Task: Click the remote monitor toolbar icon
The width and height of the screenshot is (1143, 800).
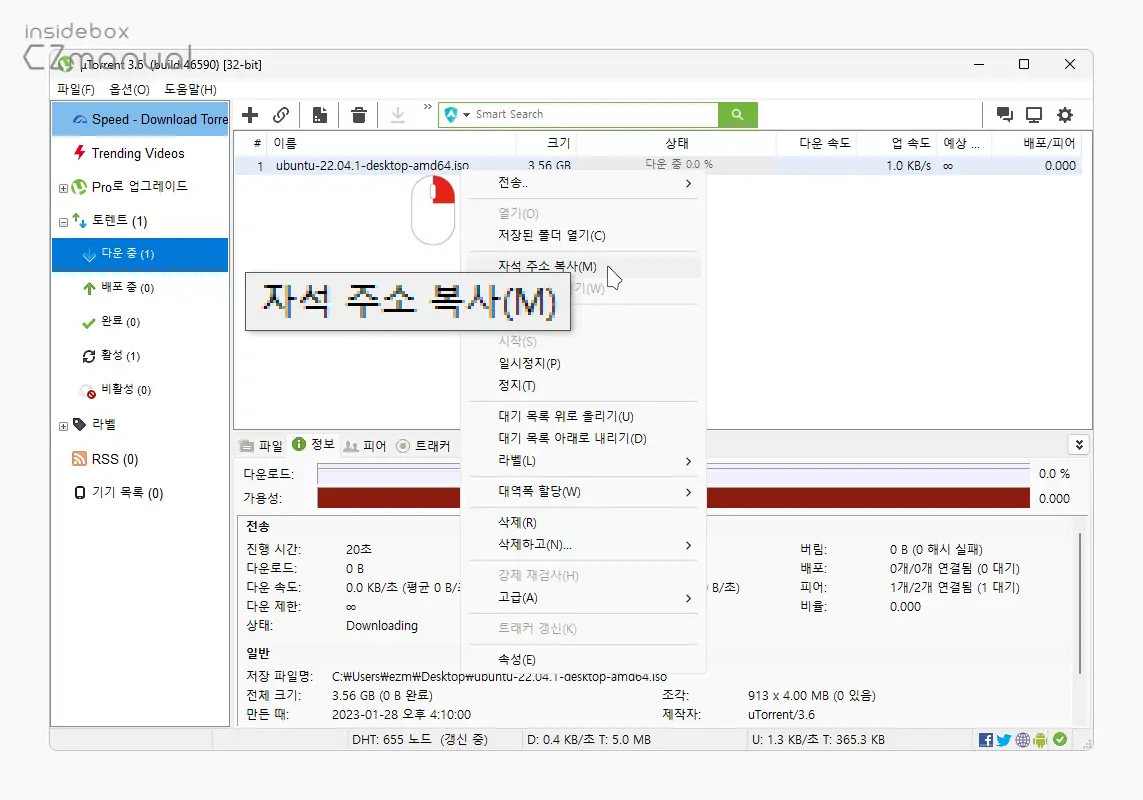Action: 1034,114
